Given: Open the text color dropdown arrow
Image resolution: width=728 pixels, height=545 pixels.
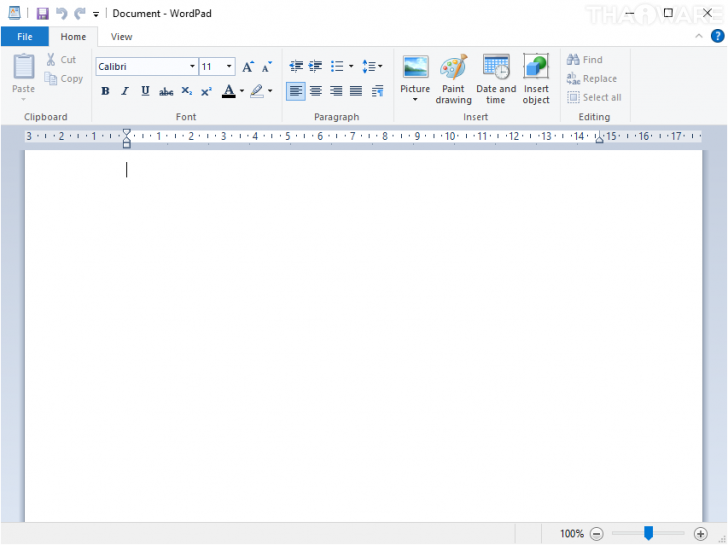Looking at the screenshot, I should pyautogui.click(x=242, y=91).
